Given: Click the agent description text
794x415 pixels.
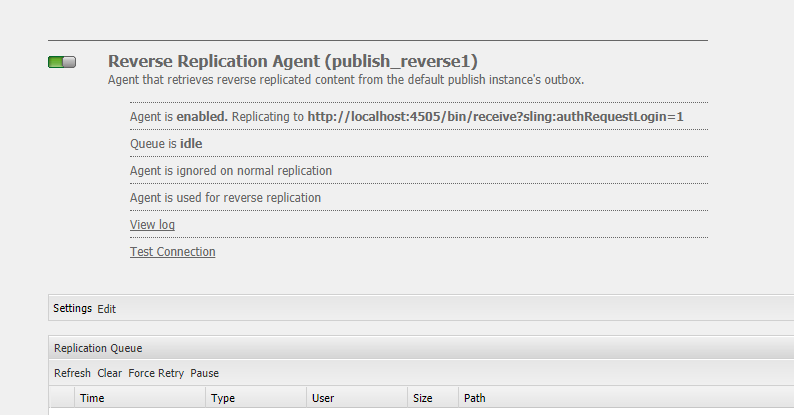Looking at the screenshot, I should [346, 80].
